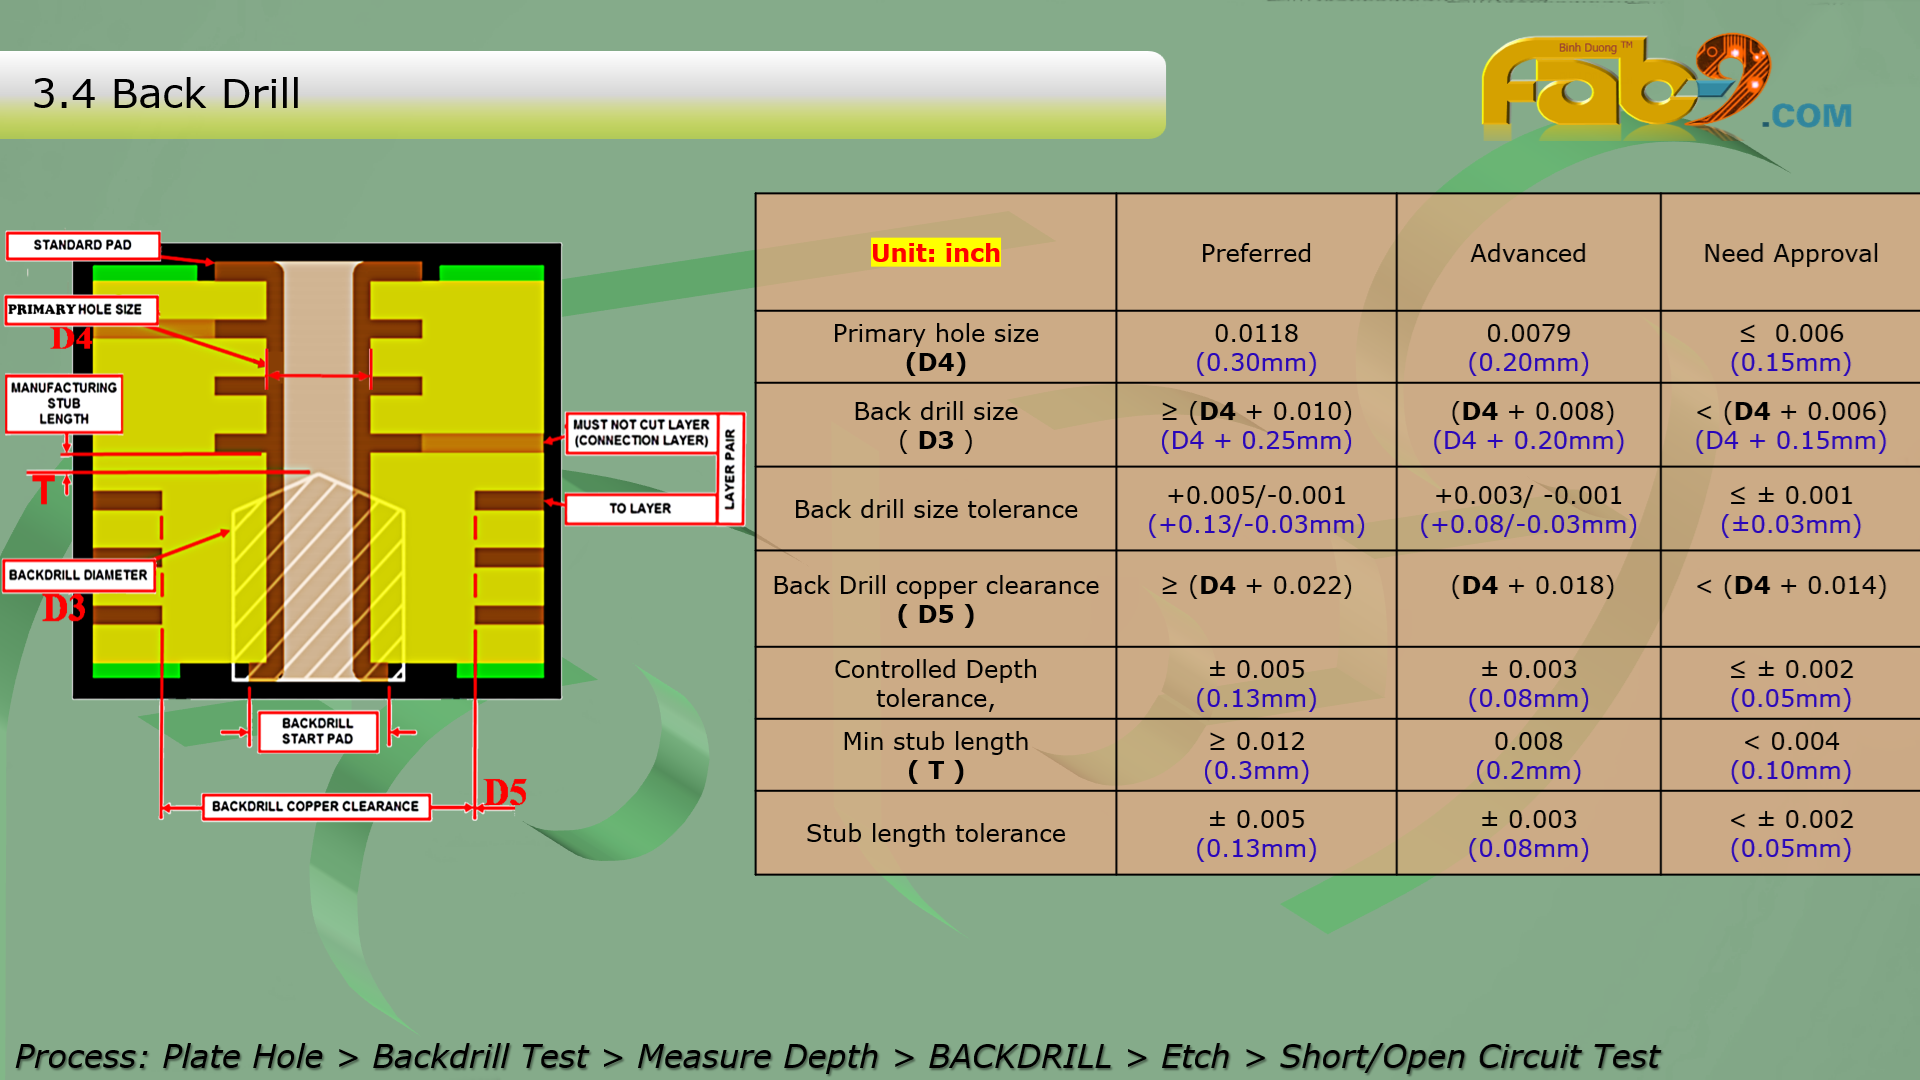Select the Need Approval column header
Viewport: 1920px width, 1080px height.
coord(1790,253)
